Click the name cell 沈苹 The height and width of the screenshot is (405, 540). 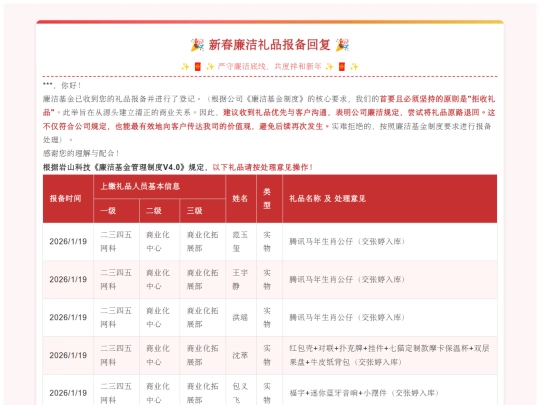coord(240,355)
